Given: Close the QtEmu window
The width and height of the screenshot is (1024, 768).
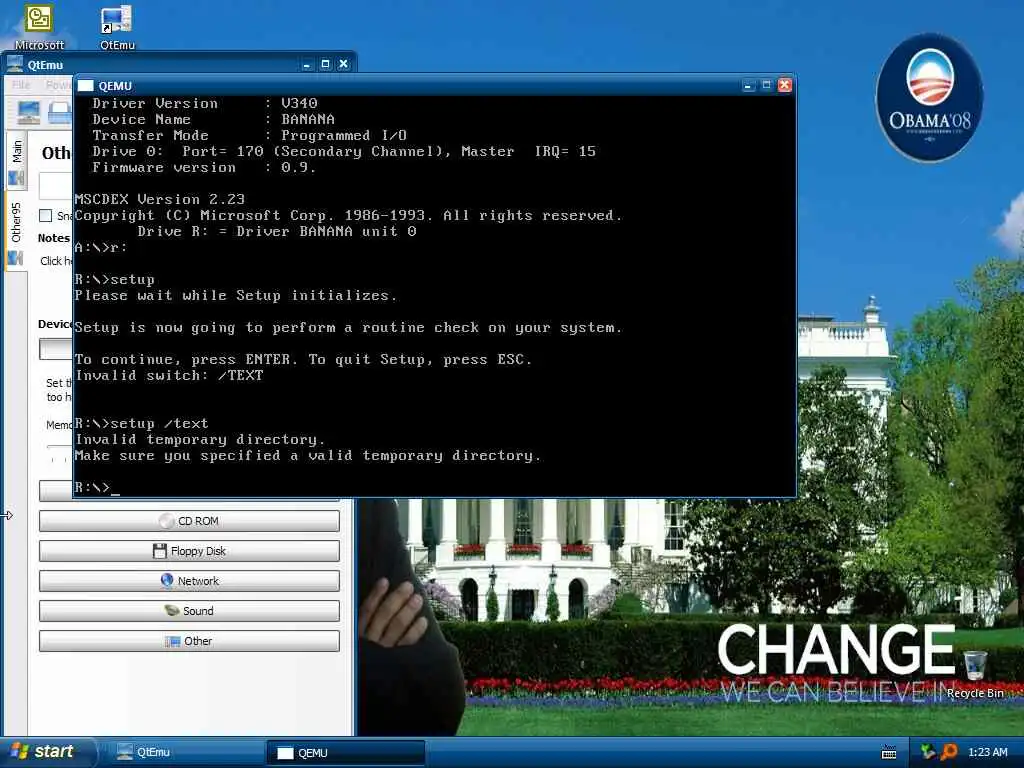Looking at the screenshot, I should point(344,64).
